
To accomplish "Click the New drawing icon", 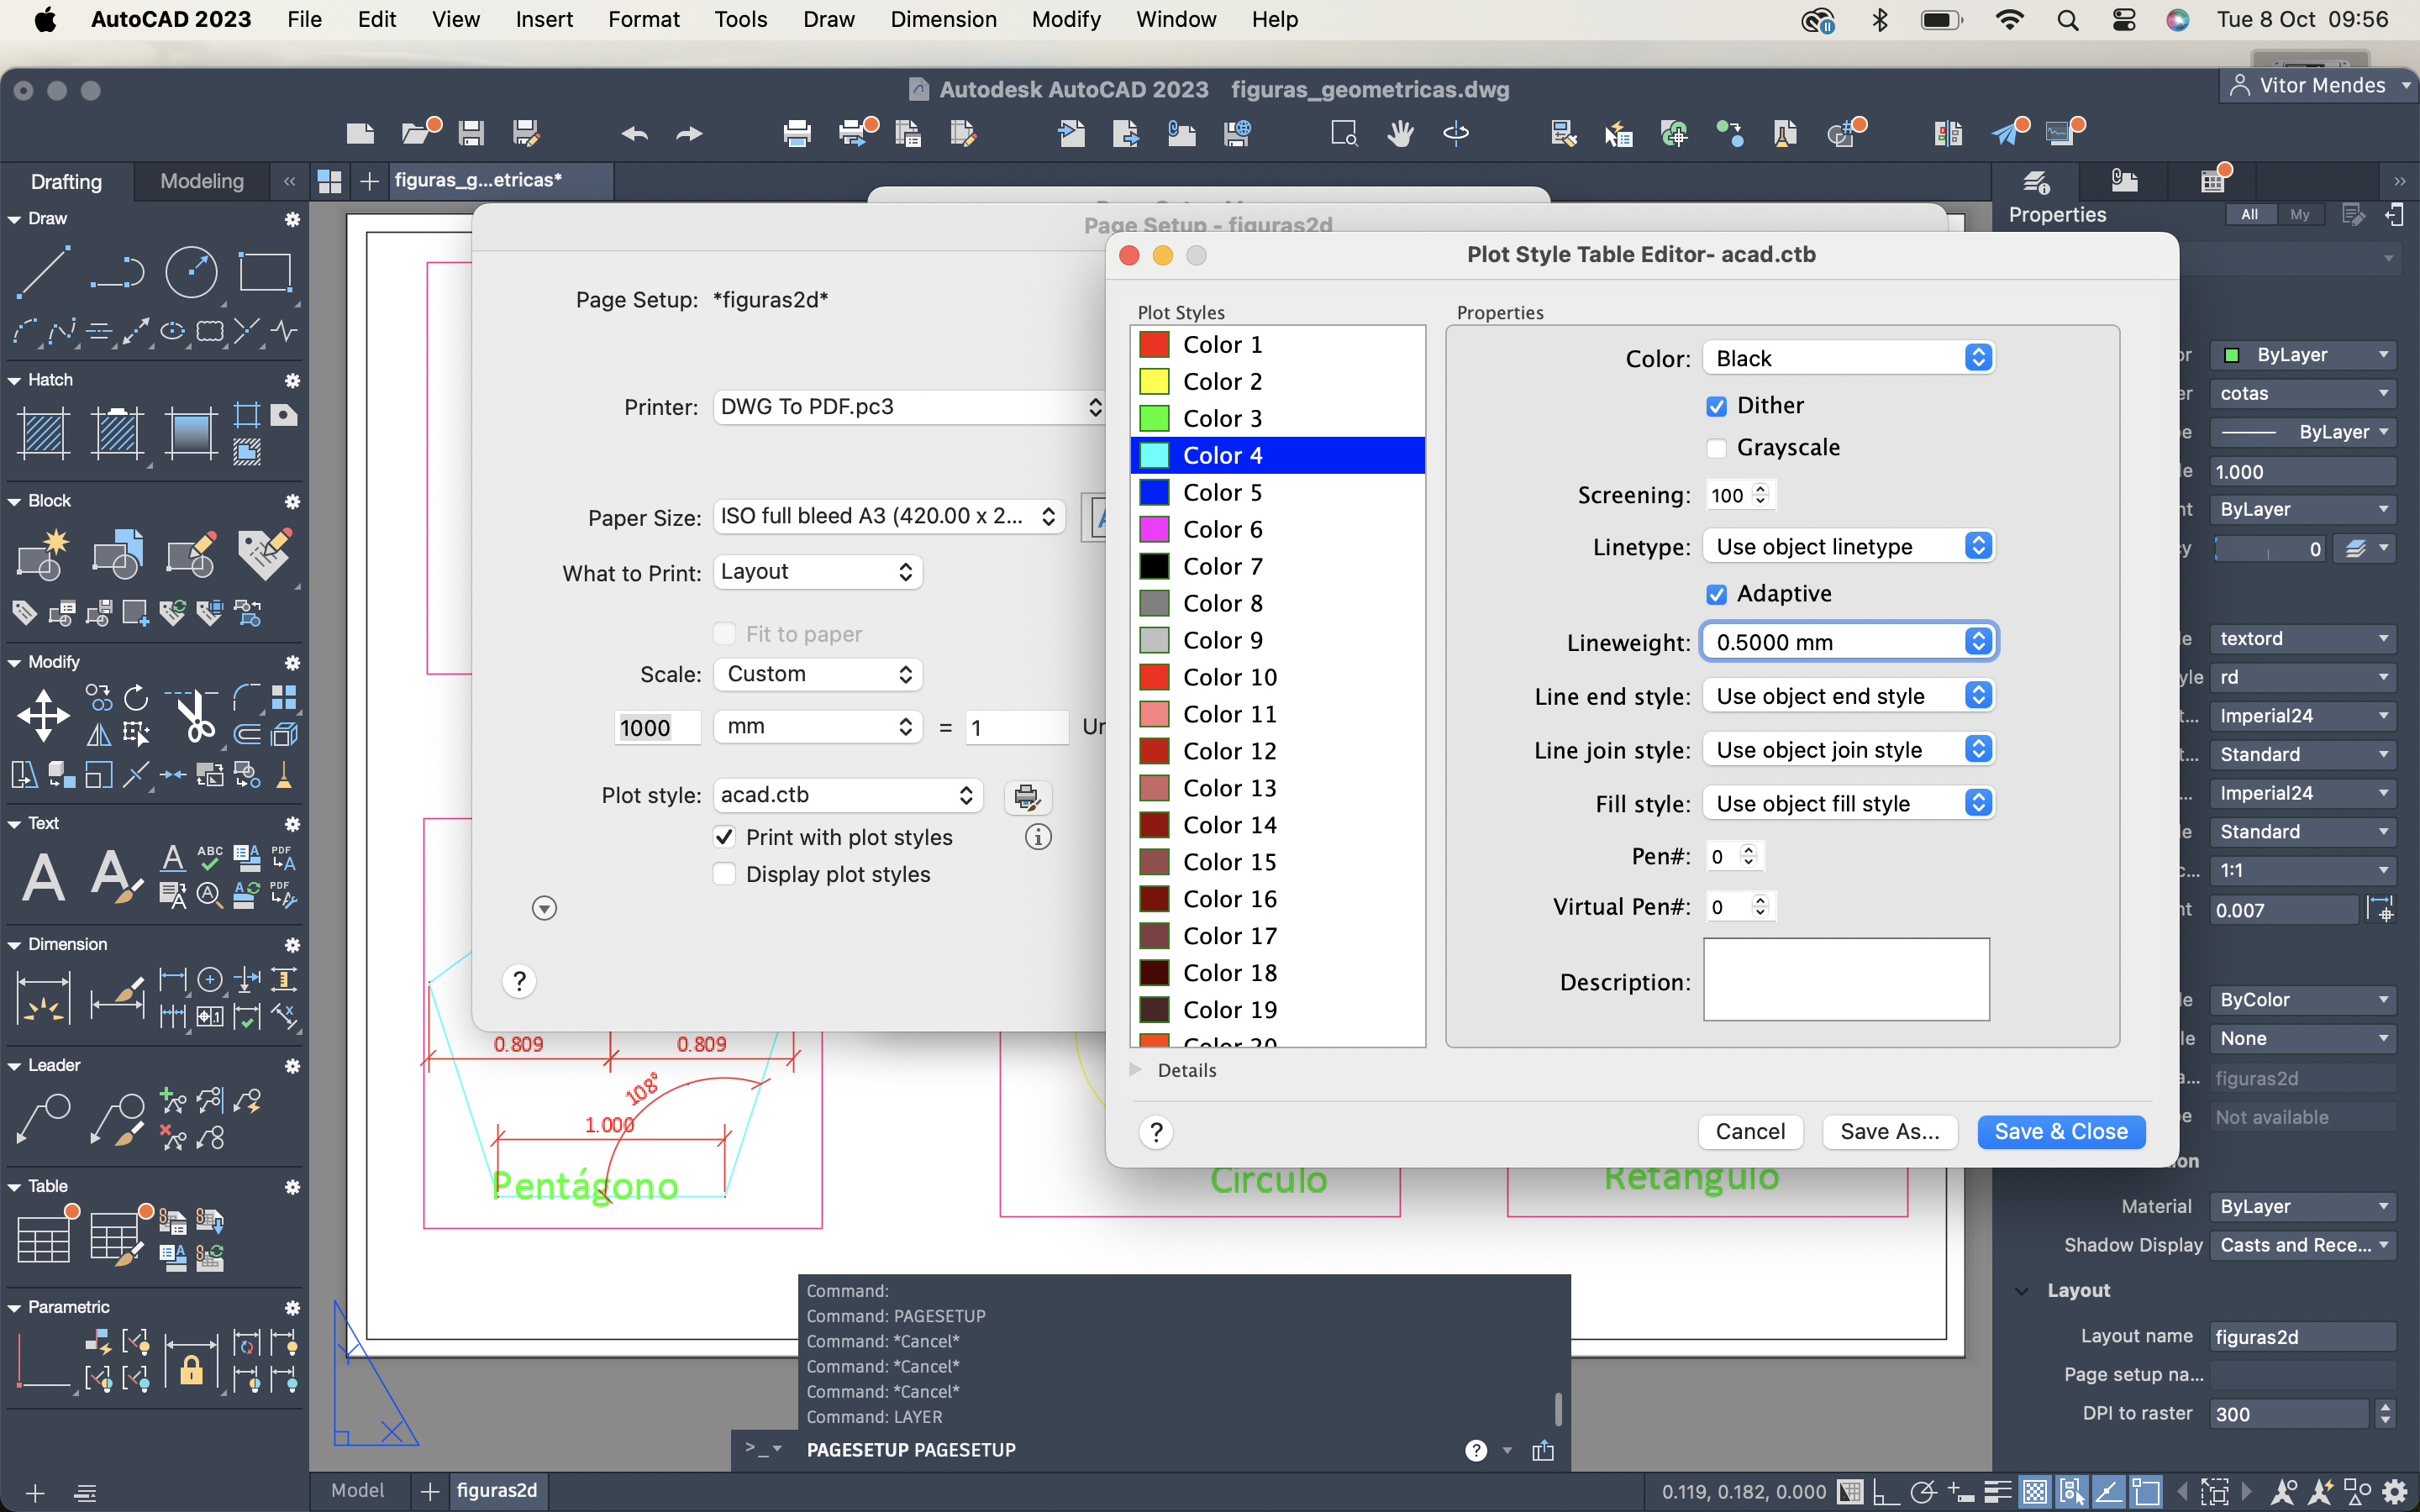I will [360, 133].
